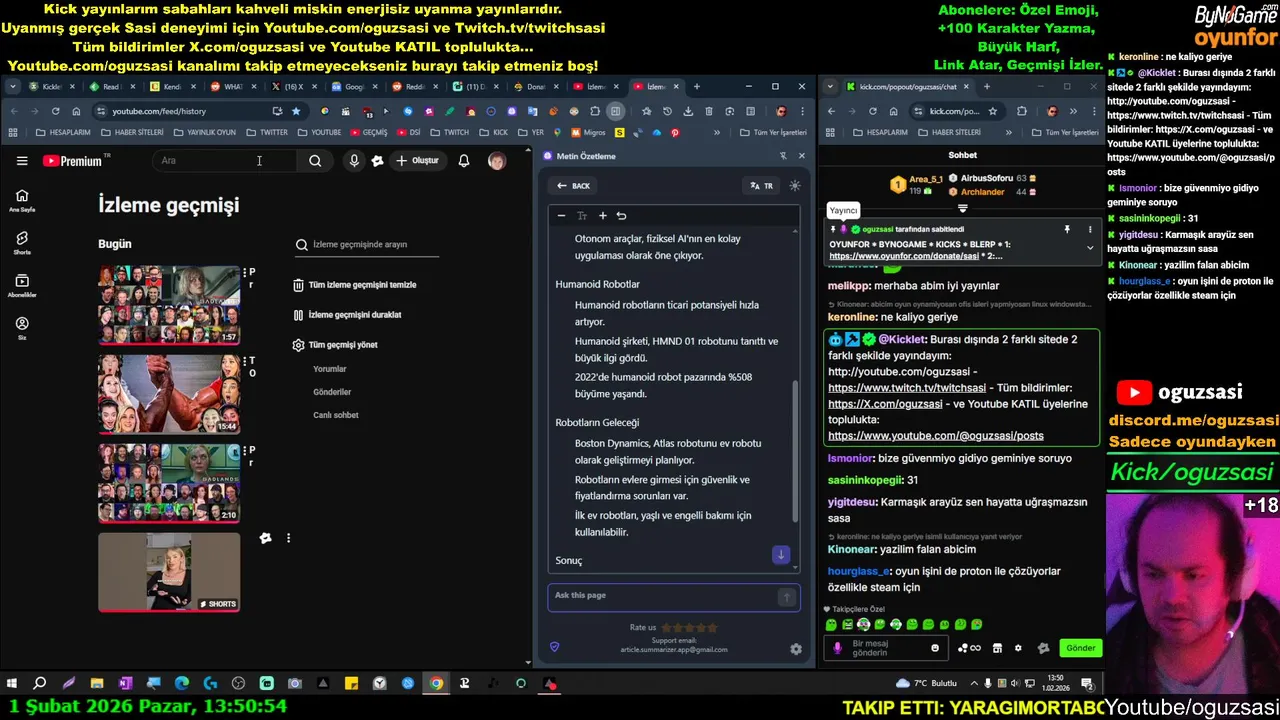Expand the leaderboard handle below Archlander
This screenshot has width=1280, height=720.
tap(962, 209)
